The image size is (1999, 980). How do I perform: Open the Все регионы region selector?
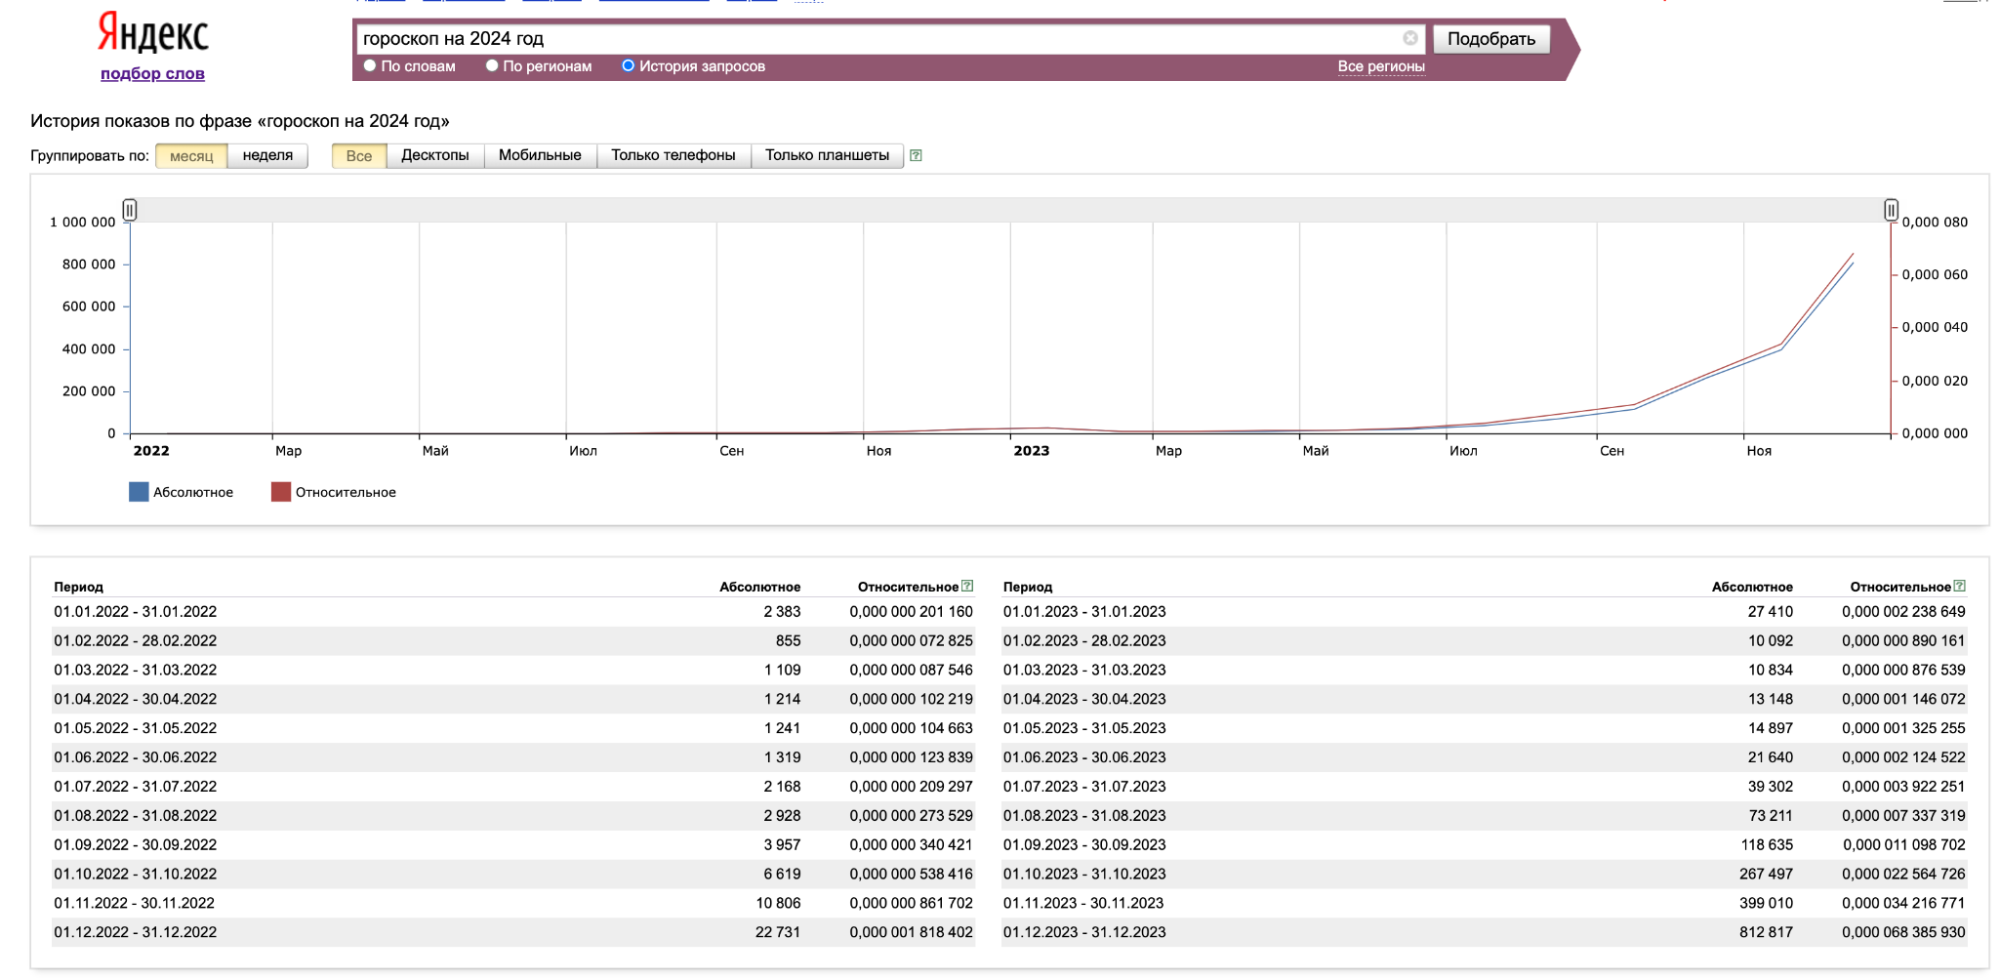click(1381, 66)
